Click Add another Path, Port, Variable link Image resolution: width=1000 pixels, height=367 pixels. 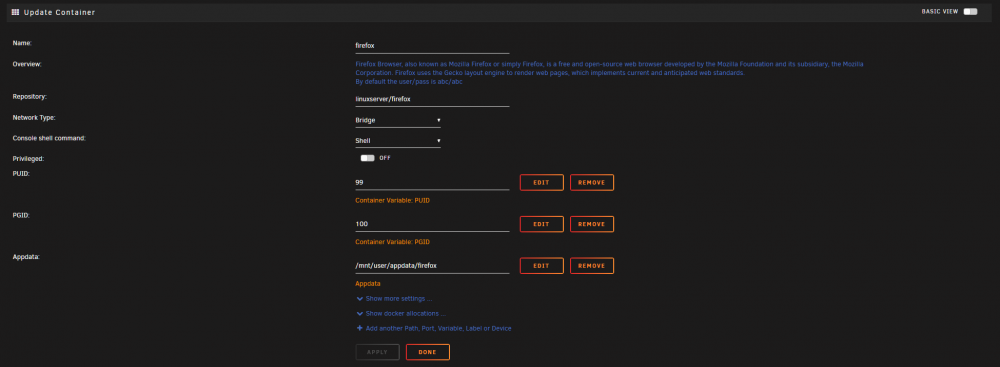(438, 328)
